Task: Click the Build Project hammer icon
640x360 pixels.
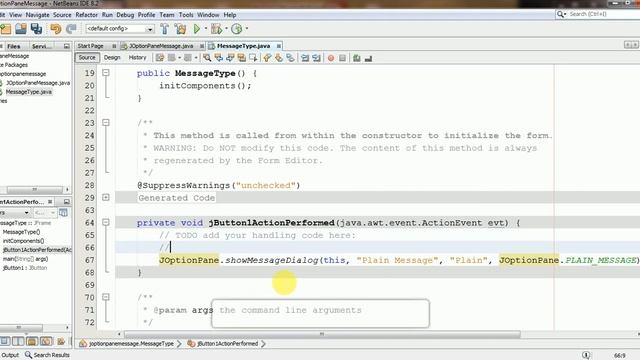Action: click(x=164, y=29)
